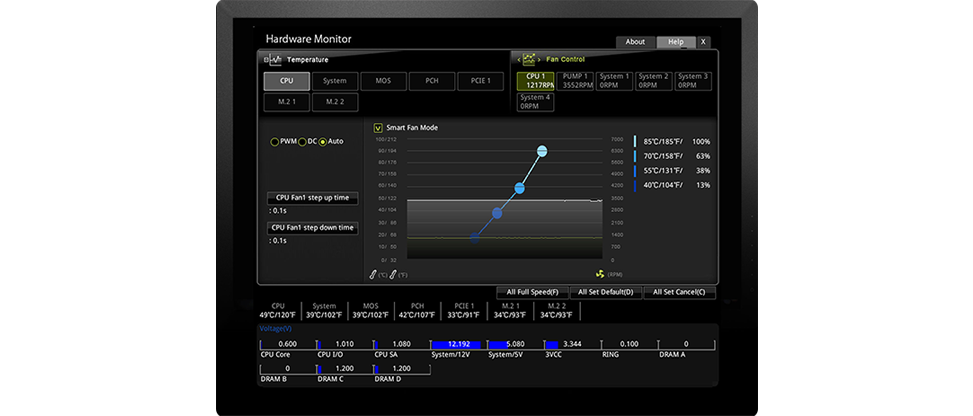This screenshot has width=973, height=416.
Task: Click the PCIE 1 33°C/91°F temperature reading
Action: pyautogui.click(x=464, y=311)
